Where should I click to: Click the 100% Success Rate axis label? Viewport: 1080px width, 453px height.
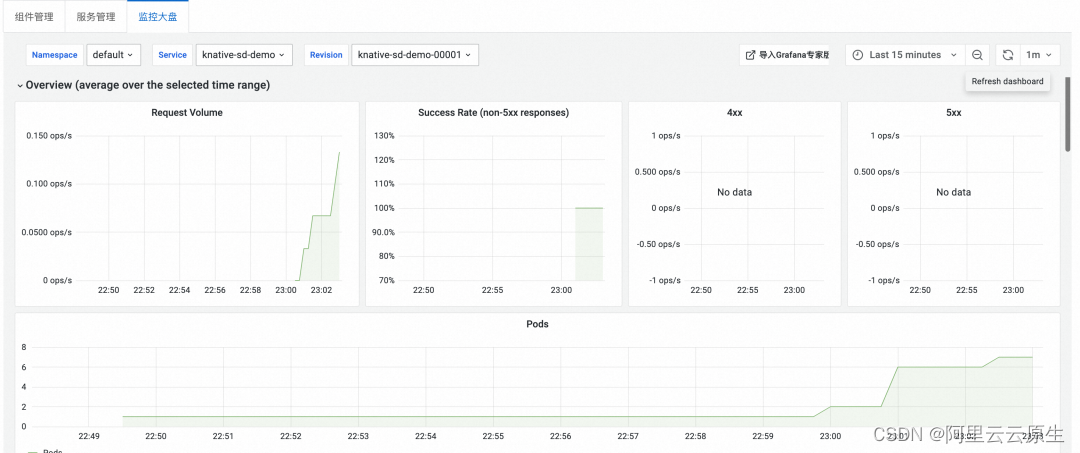[x=384, y=208]
